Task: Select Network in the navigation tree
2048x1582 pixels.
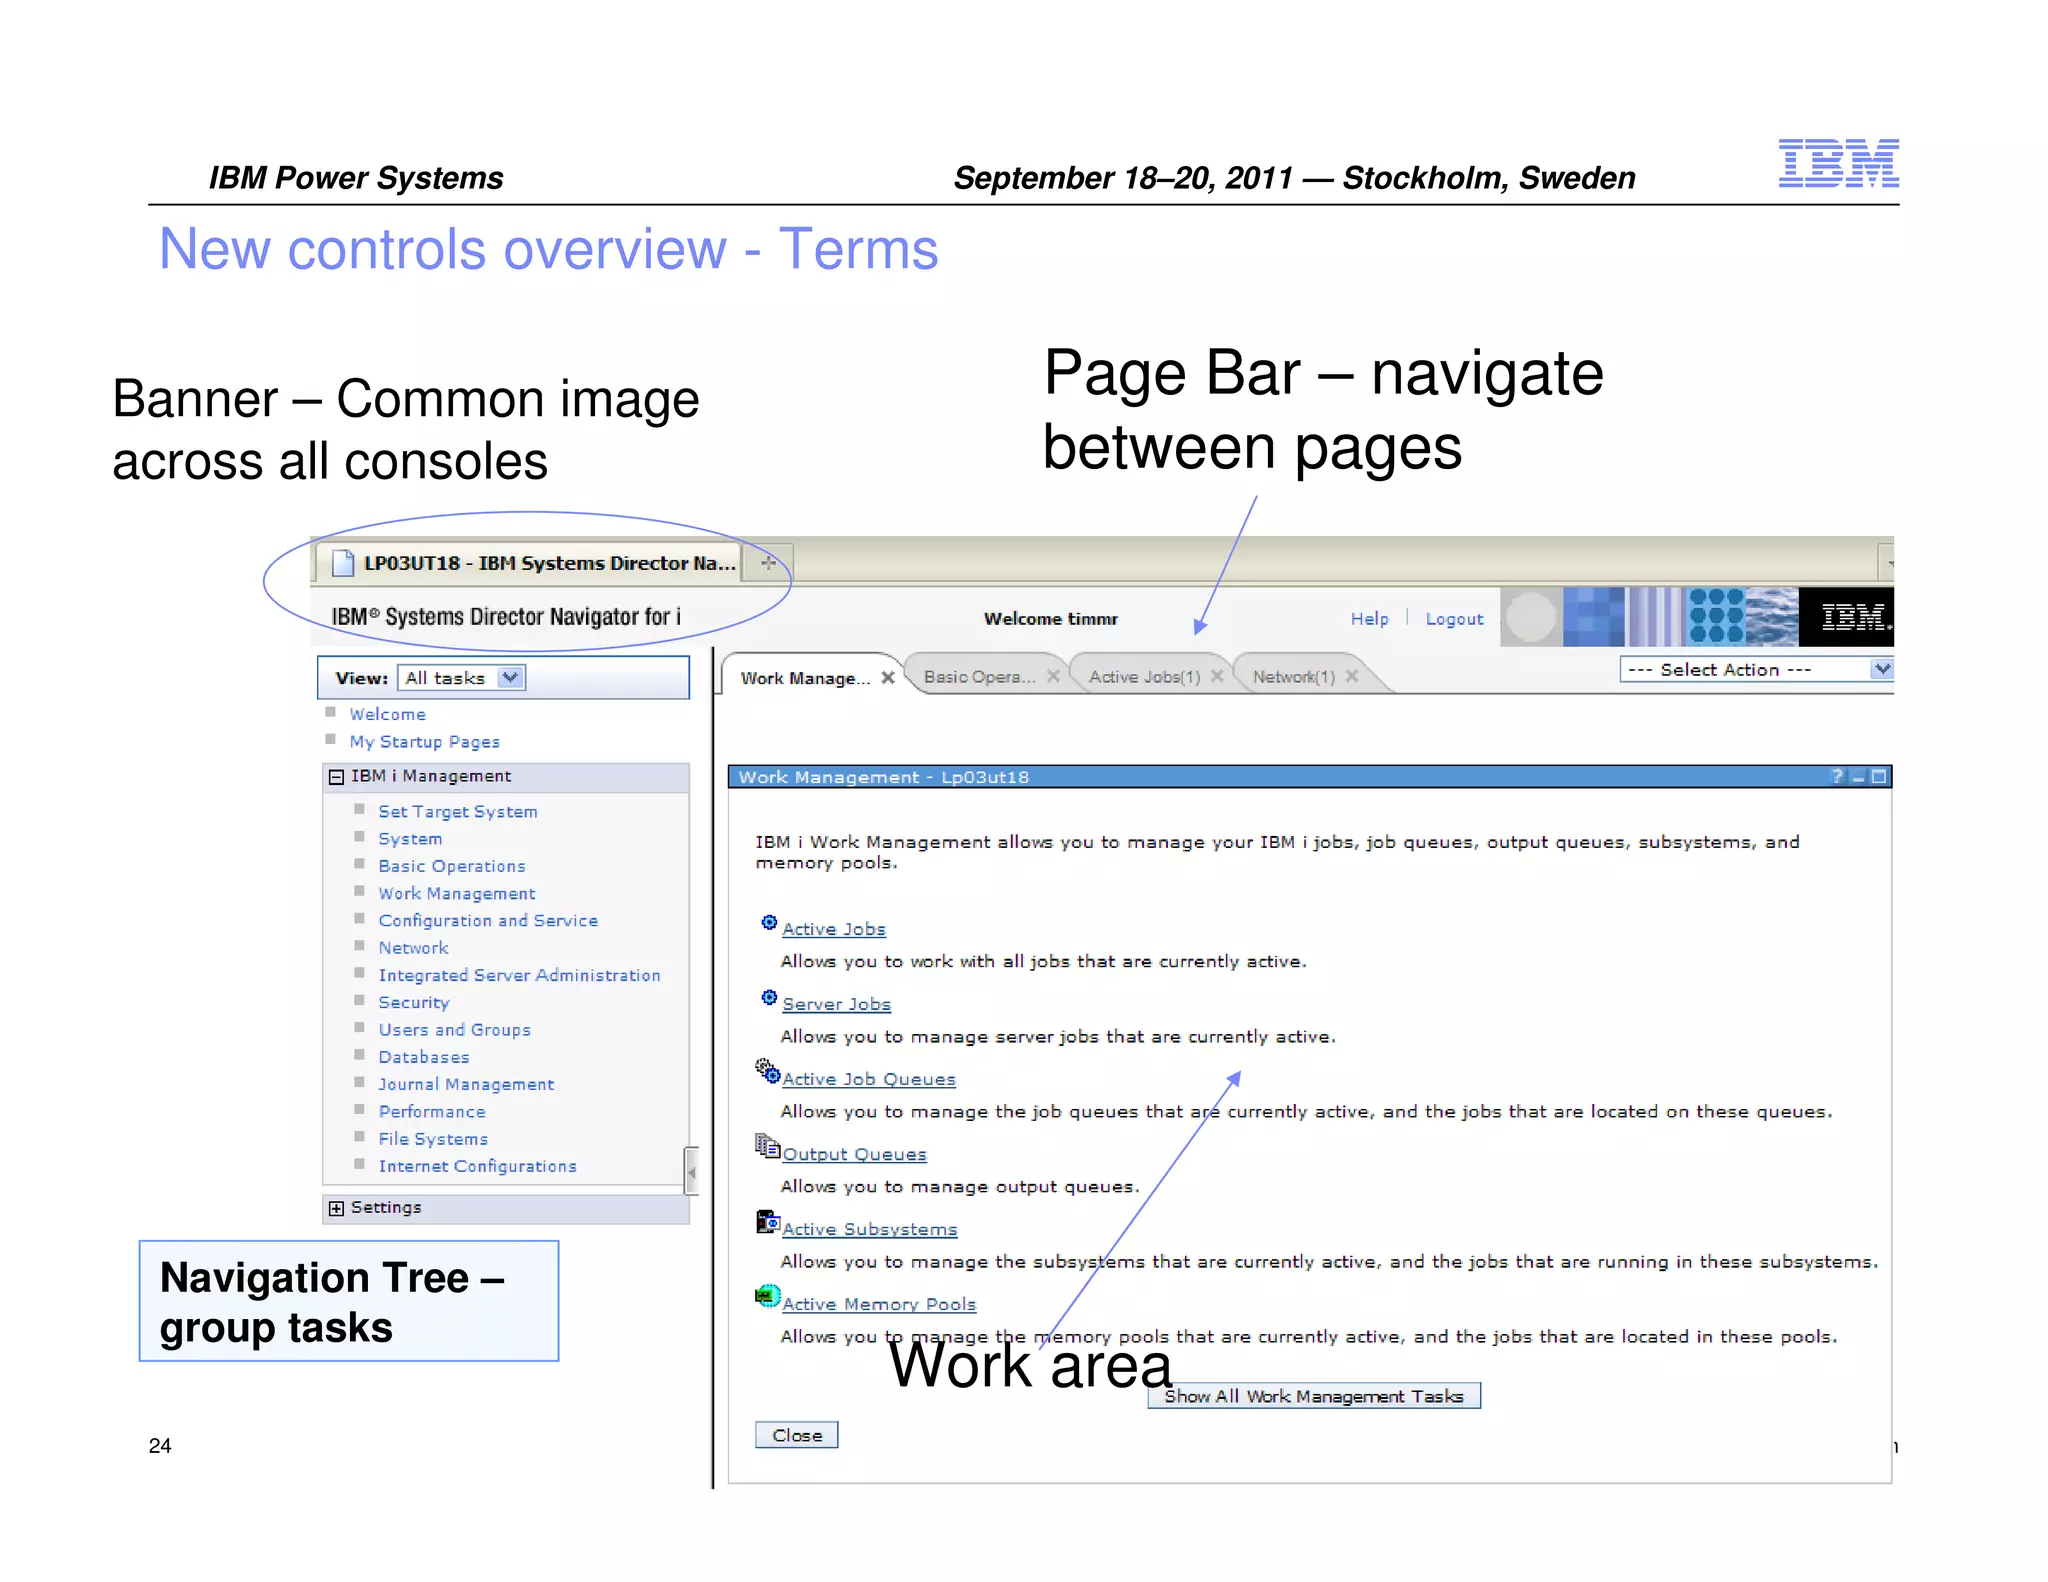Action: [x=413, y=948]
